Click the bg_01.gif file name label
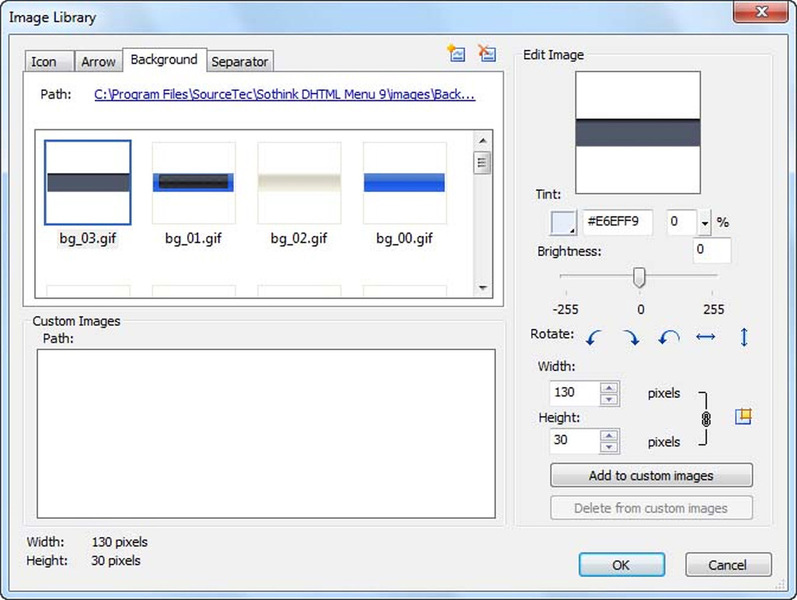 [194, 238]
